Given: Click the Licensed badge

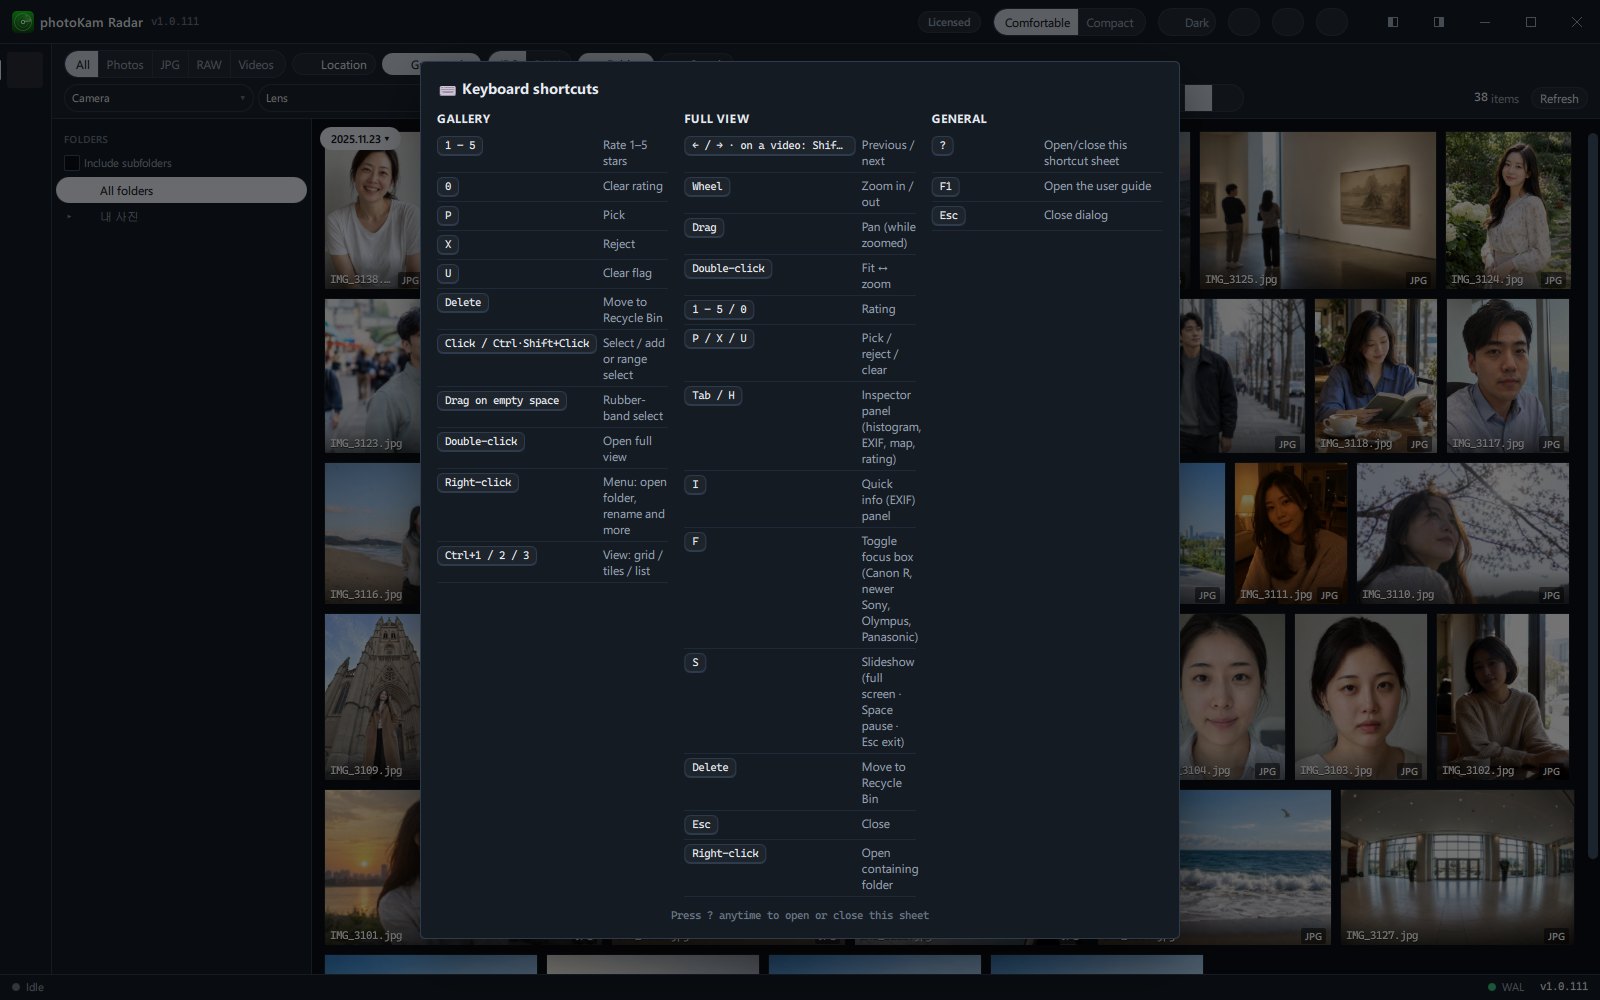Looking at the screenshot, I should pyautogui.click(x=949, y=22).
